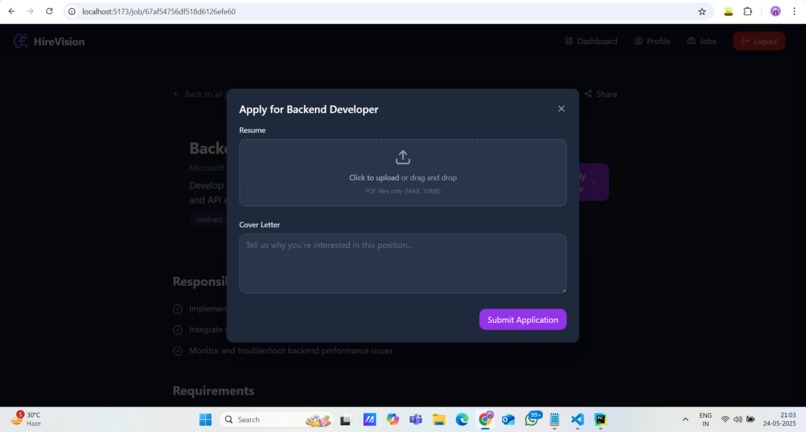Open PyCharm from taskbar

[600, 420]
